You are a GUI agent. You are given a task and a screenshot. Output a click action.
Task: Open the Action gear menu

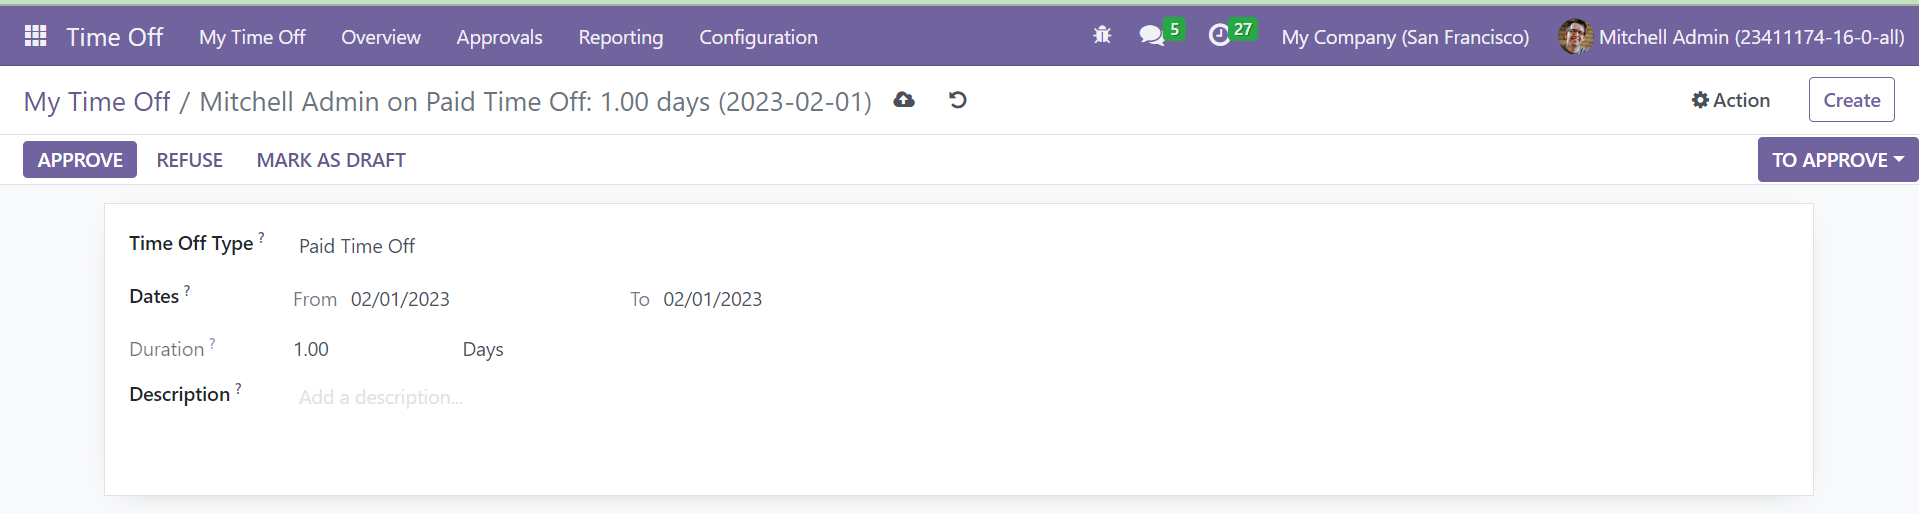point(1731,100)
